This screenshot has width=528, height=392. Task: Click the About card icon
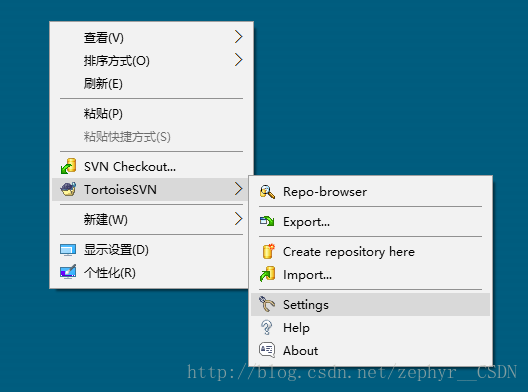point(267,350)
